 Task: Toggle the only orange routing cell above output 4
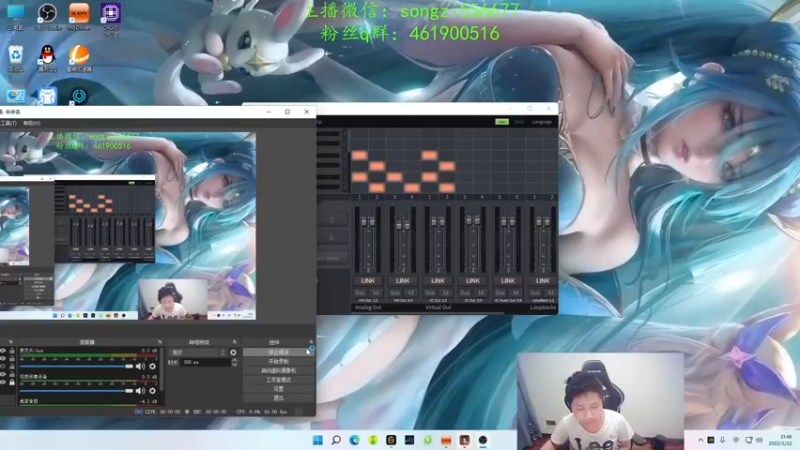[412, 188]
